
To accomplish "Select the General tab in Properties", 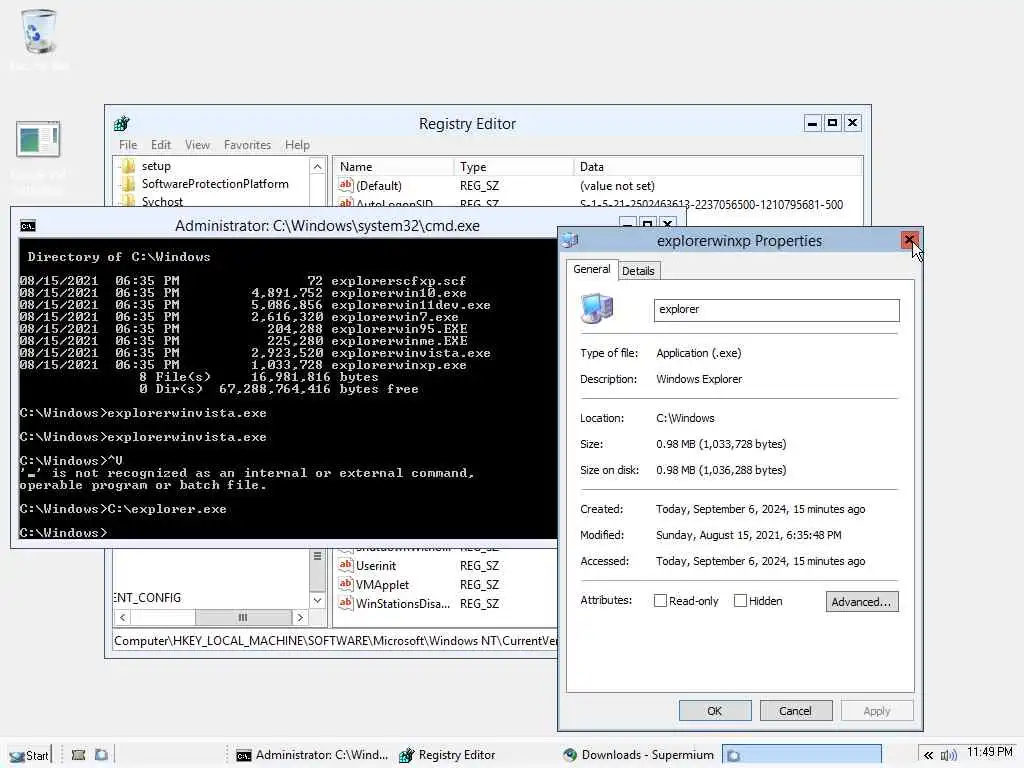I will [592, 269].
